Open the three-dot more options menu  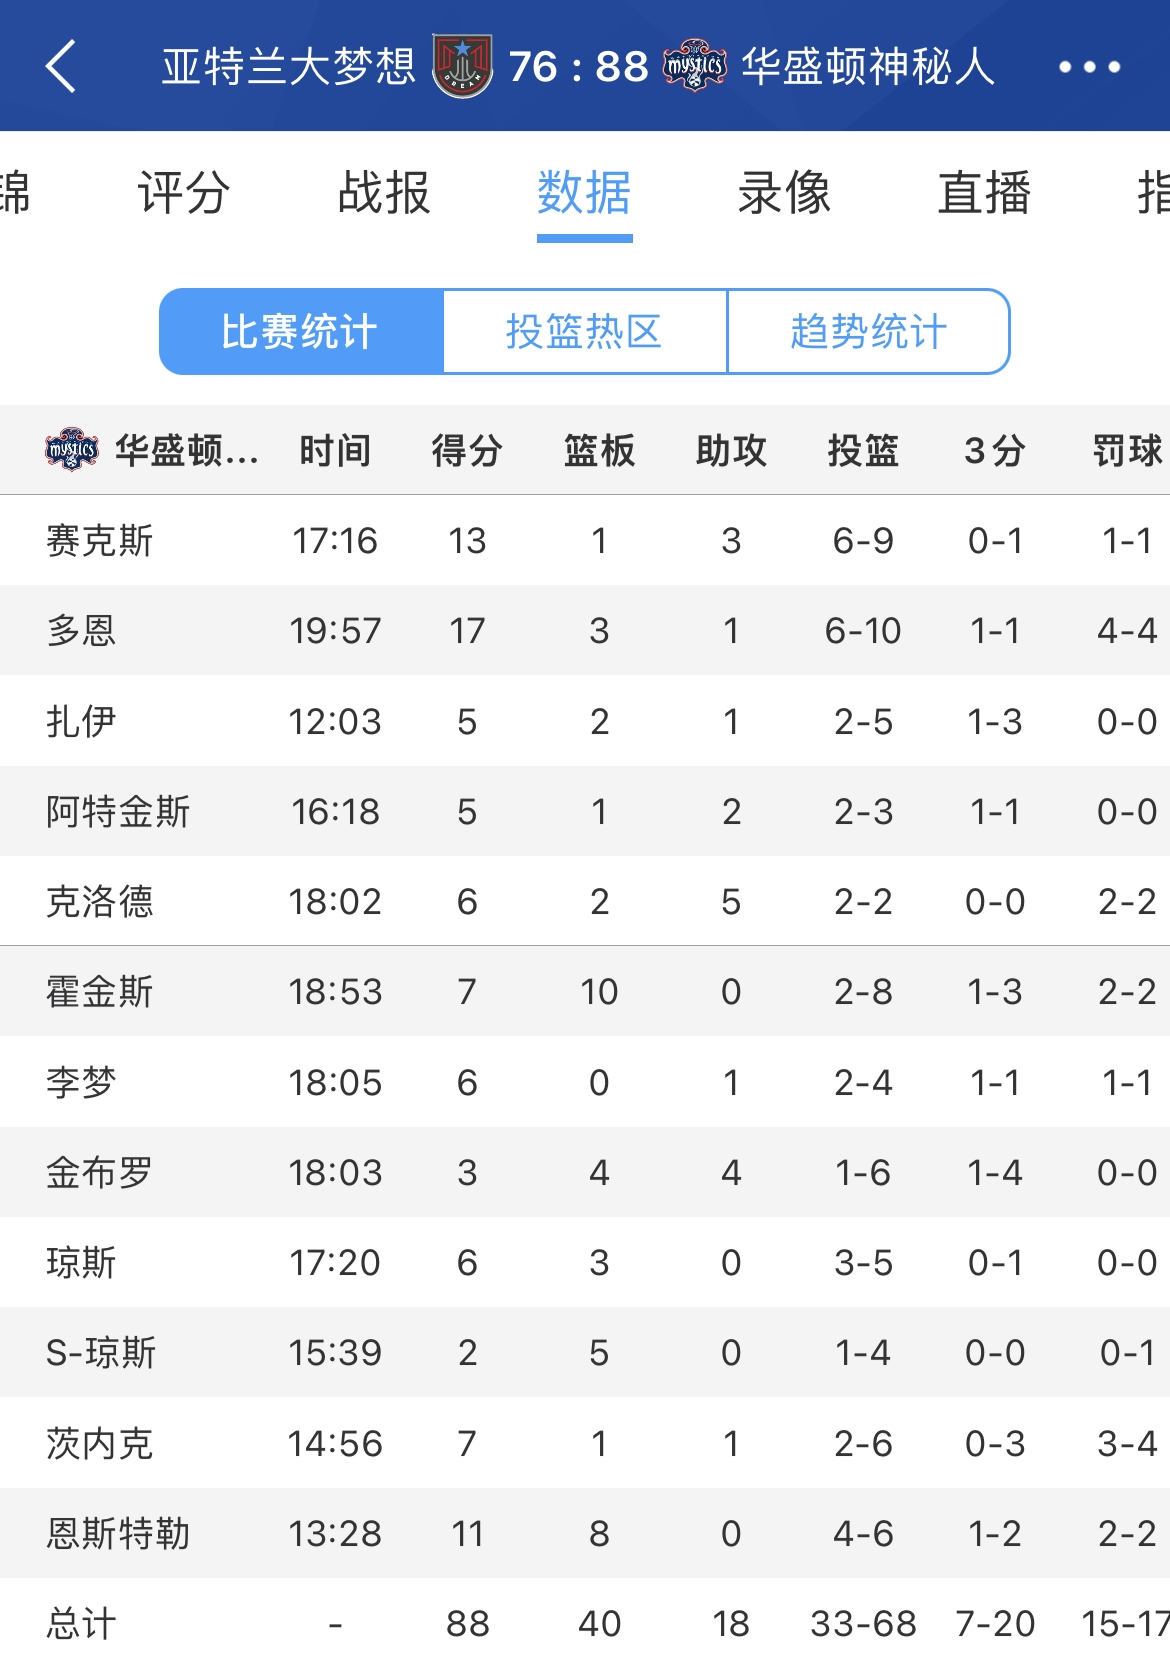tap(1089, 67)
